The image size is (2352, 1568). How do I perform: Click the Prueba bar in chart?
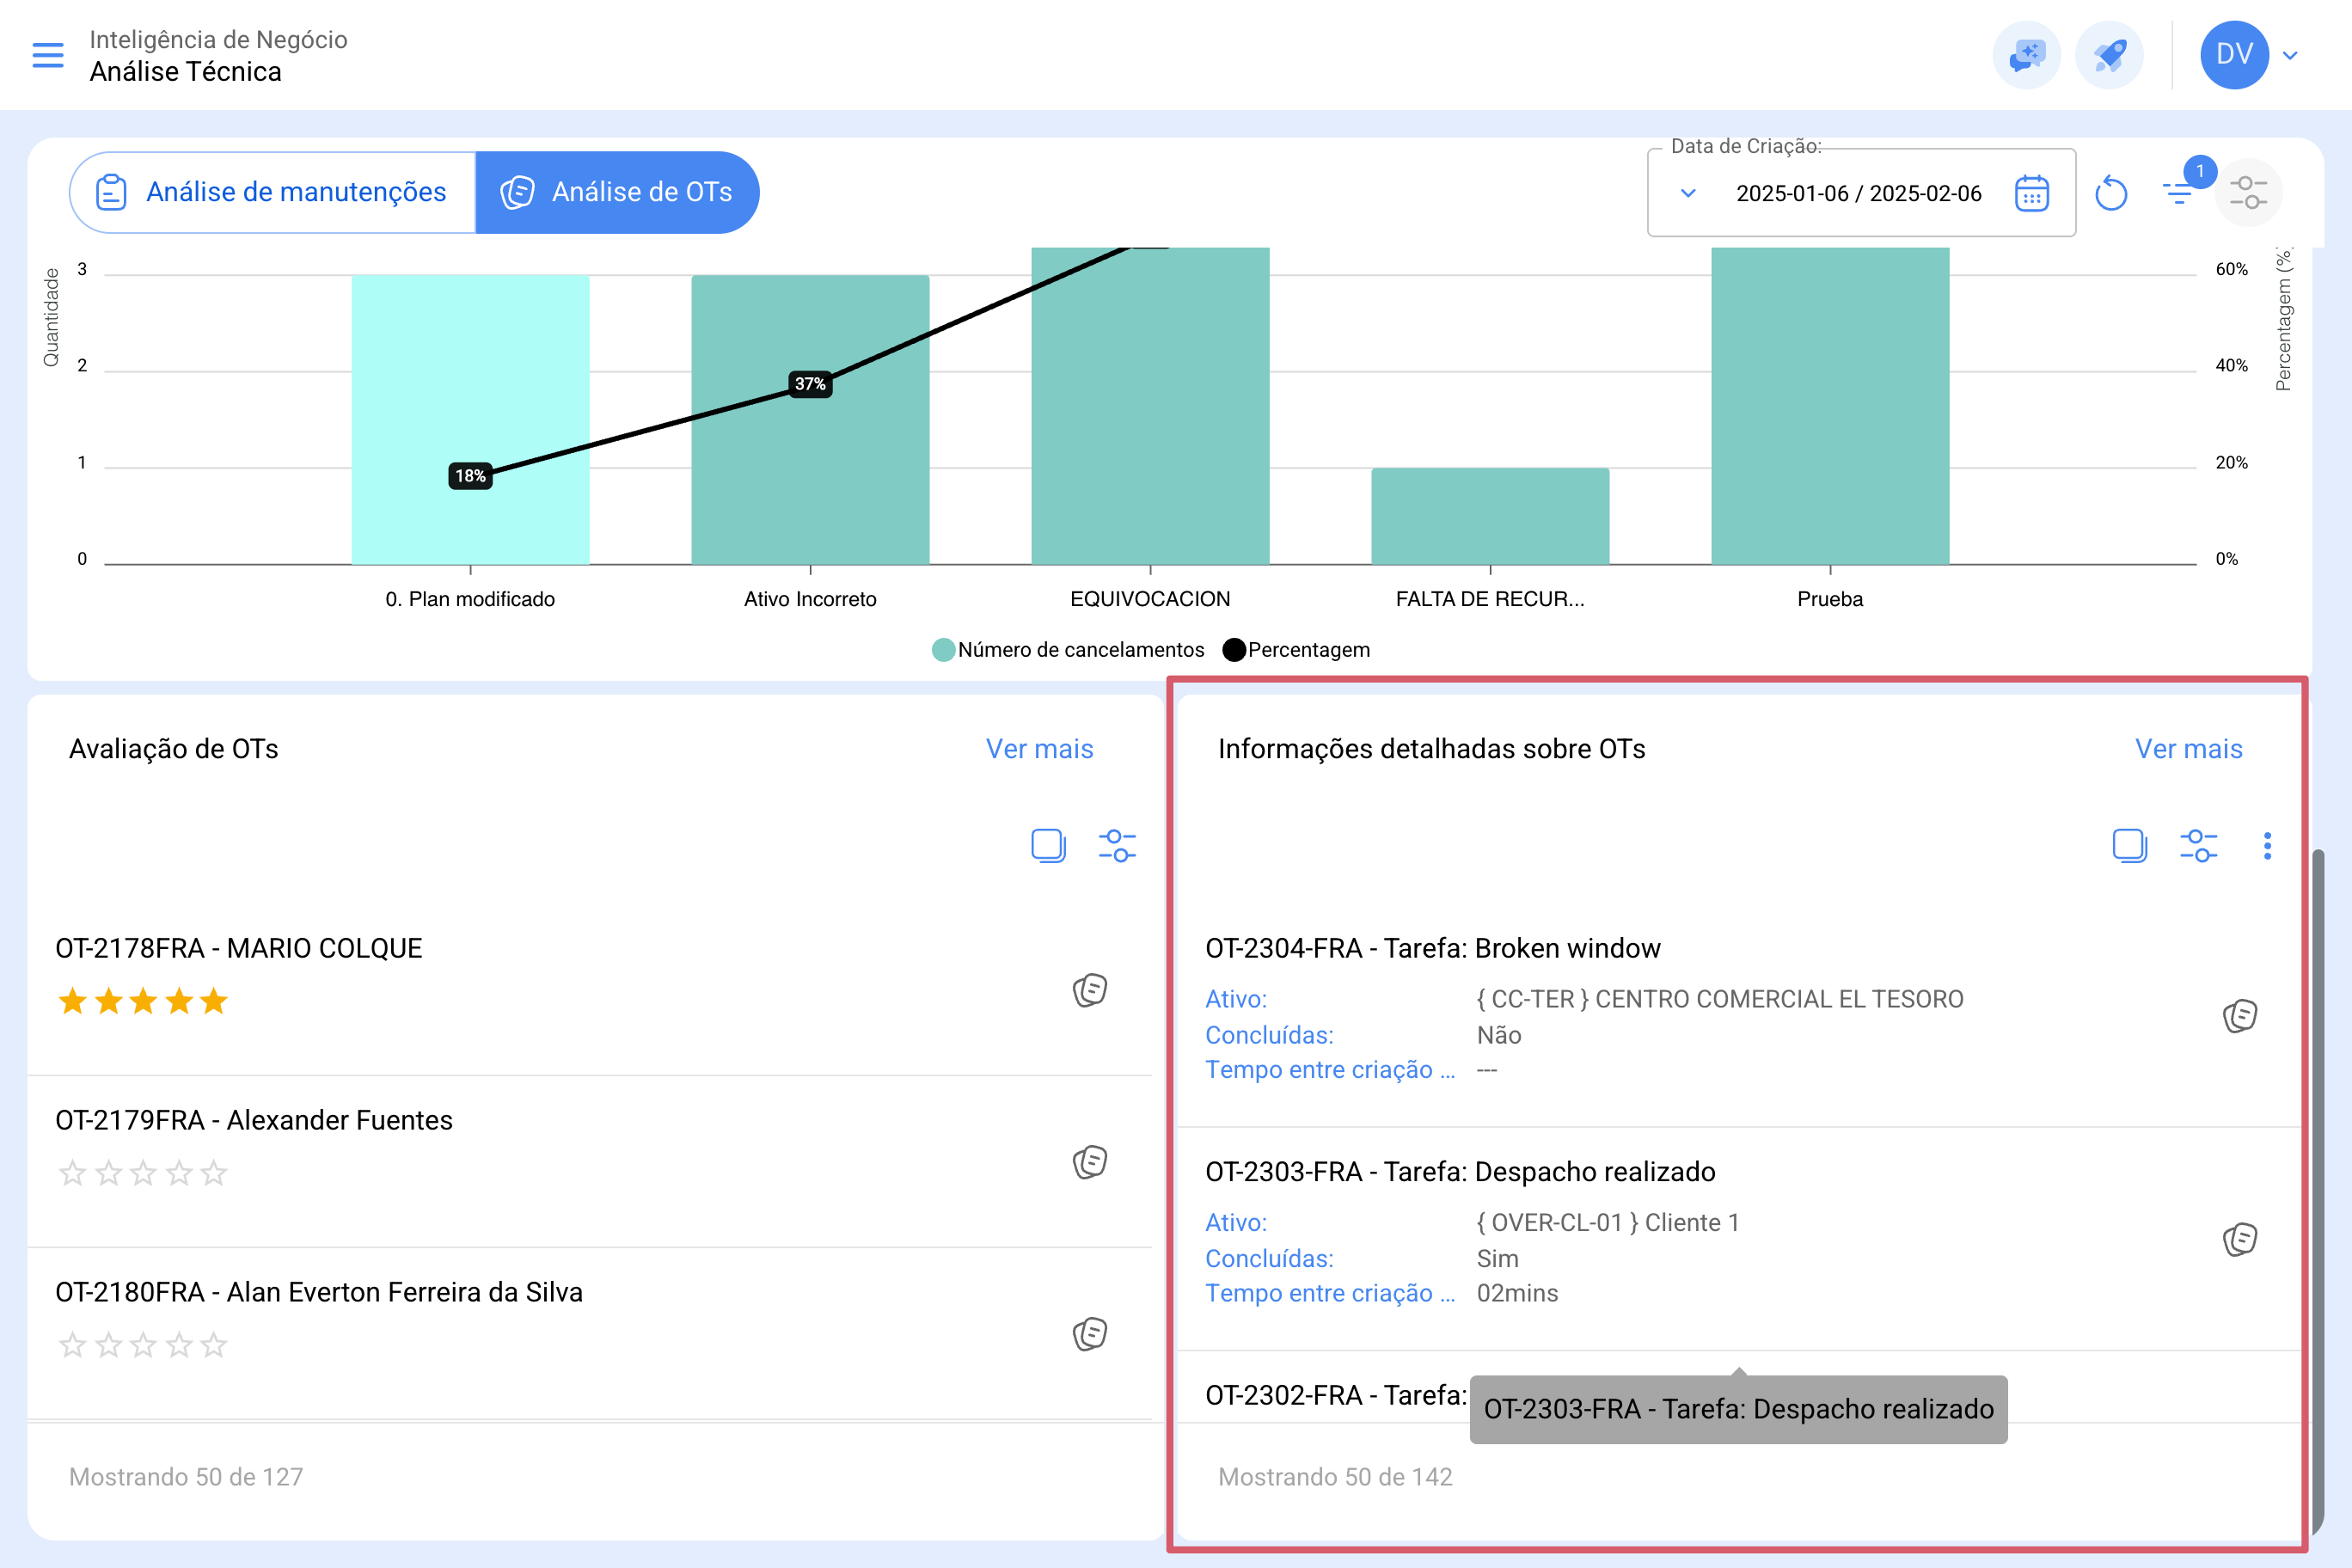tap(1830, 406)
